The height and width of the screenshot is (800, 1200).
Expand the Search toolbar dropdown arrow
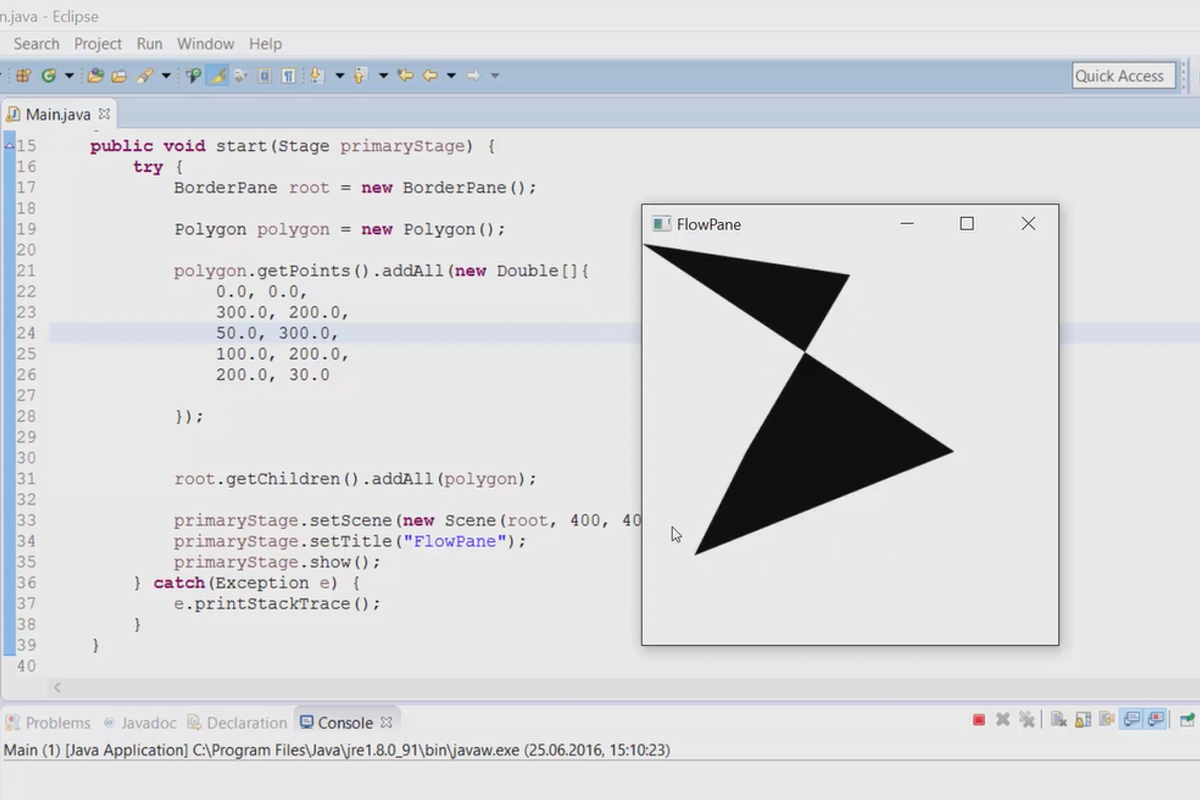pyautogui.click(x=166, y=75)
